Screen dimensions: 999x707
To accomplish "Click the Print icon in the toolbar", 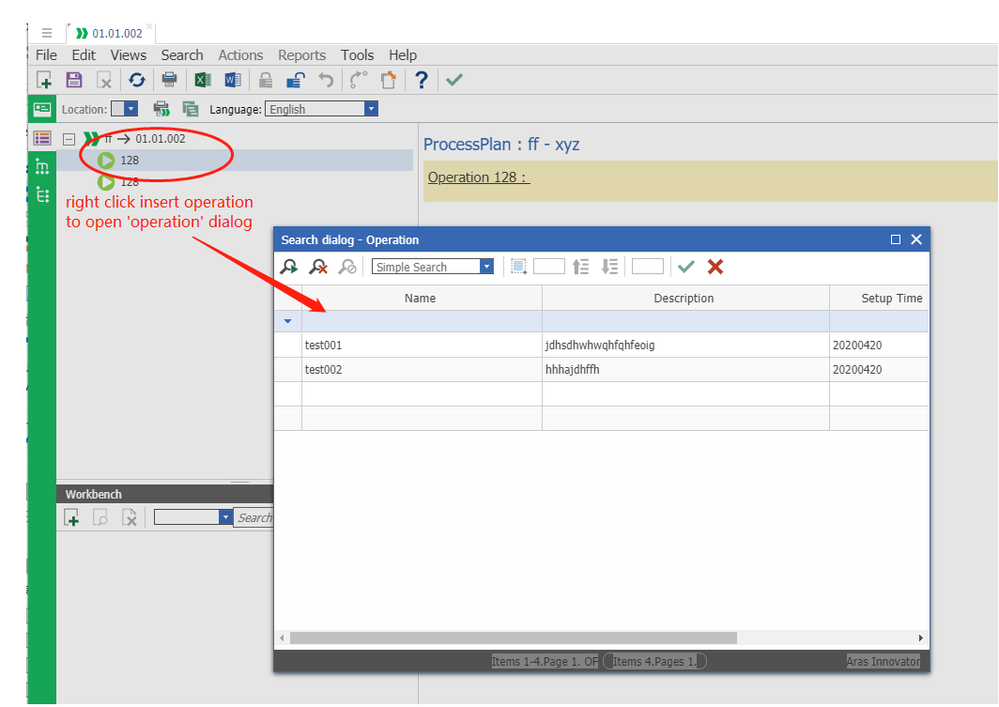I will pos(169,80).
